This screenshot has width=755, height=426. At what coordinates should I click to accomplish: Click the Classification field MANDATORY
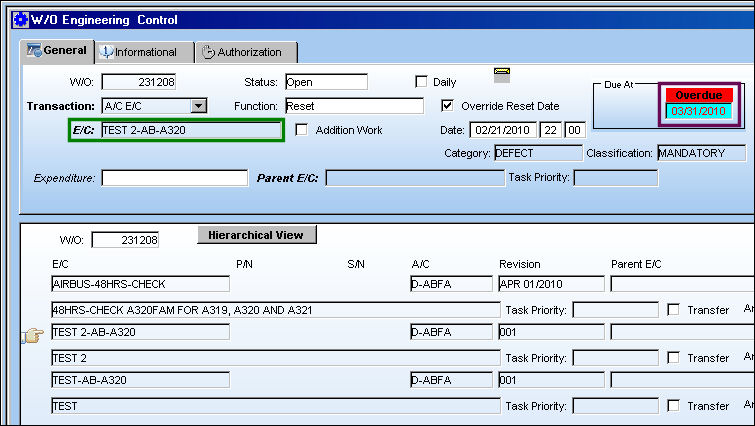pyautogui.click(x=702, y=153)
